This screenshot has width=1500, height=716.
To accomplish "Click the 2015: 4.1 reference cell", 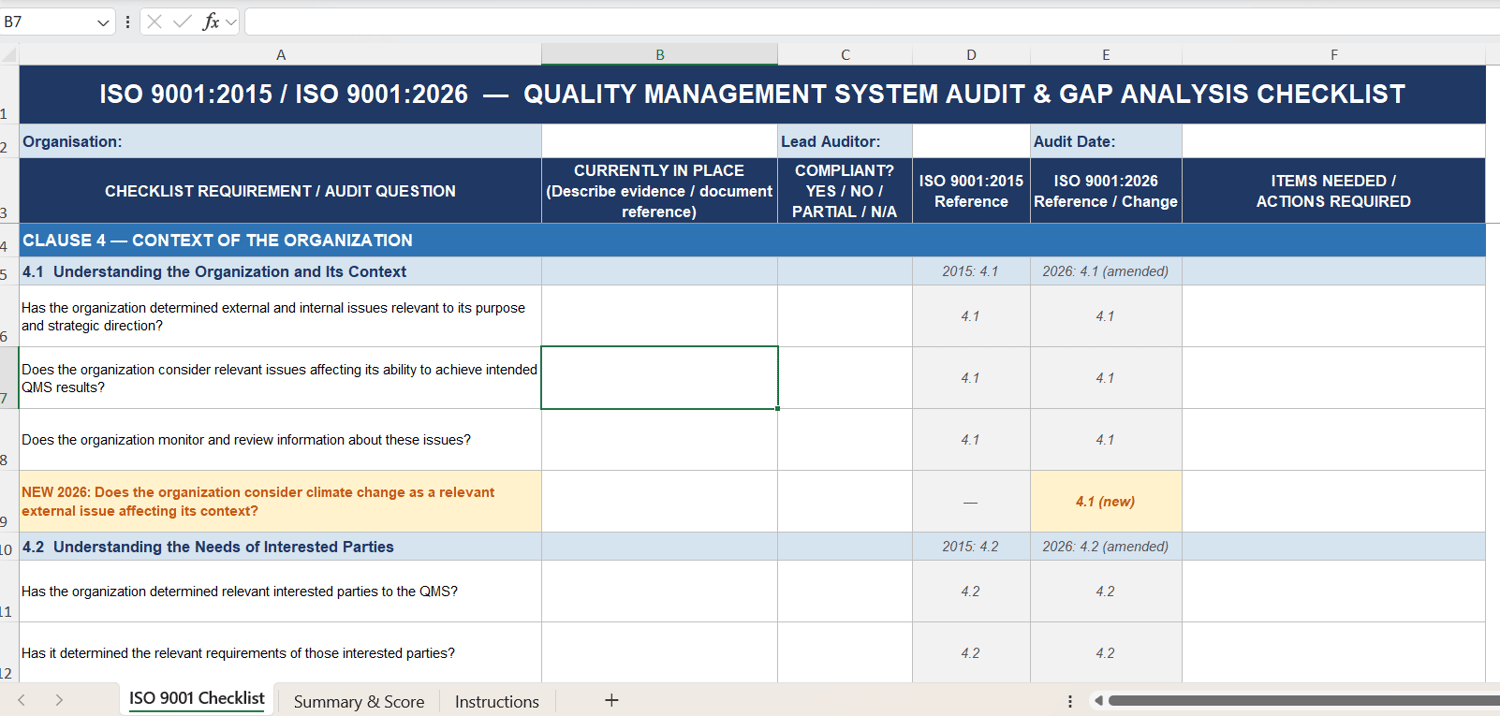I will click(971, 271).
